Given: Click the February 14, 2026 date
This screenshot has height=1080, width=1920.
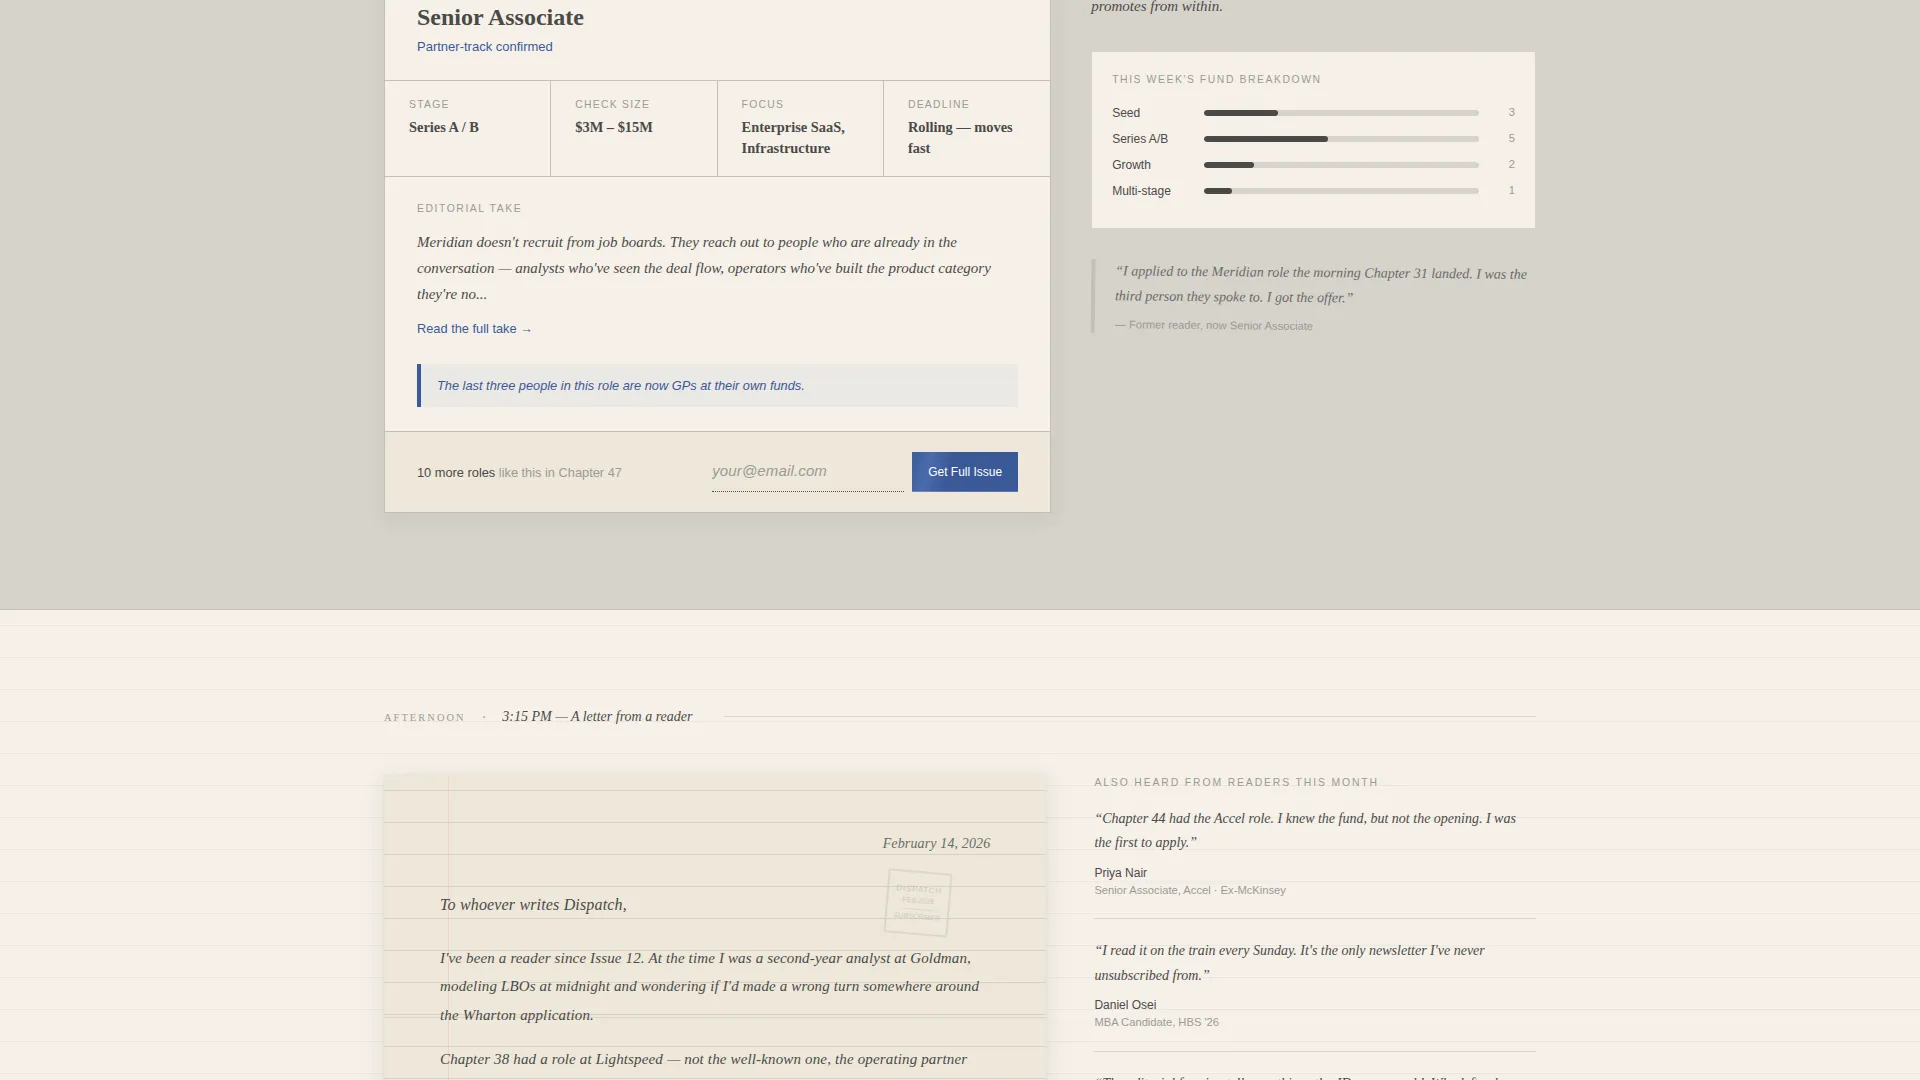Looking at the screenshot, I should tap(936, 844).
